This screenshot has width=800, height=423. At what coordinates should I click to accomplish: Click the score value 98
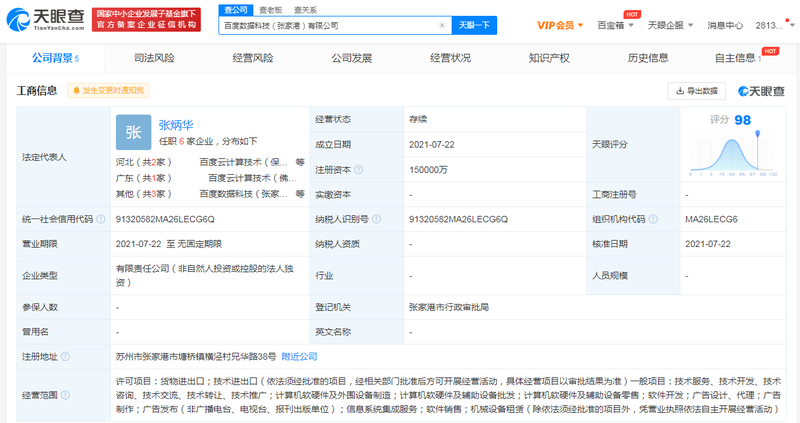[742, 120]
